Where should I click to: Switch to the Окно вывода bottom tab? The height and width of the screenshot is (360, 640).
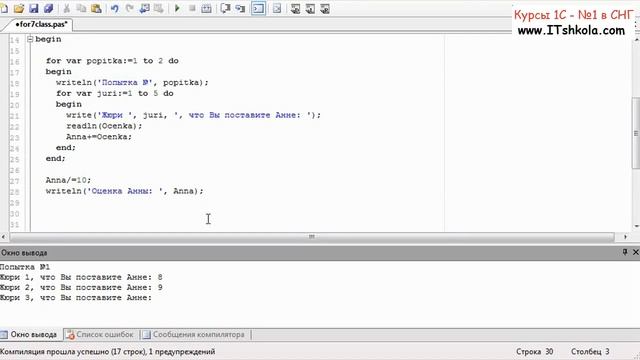click(29, 335)
